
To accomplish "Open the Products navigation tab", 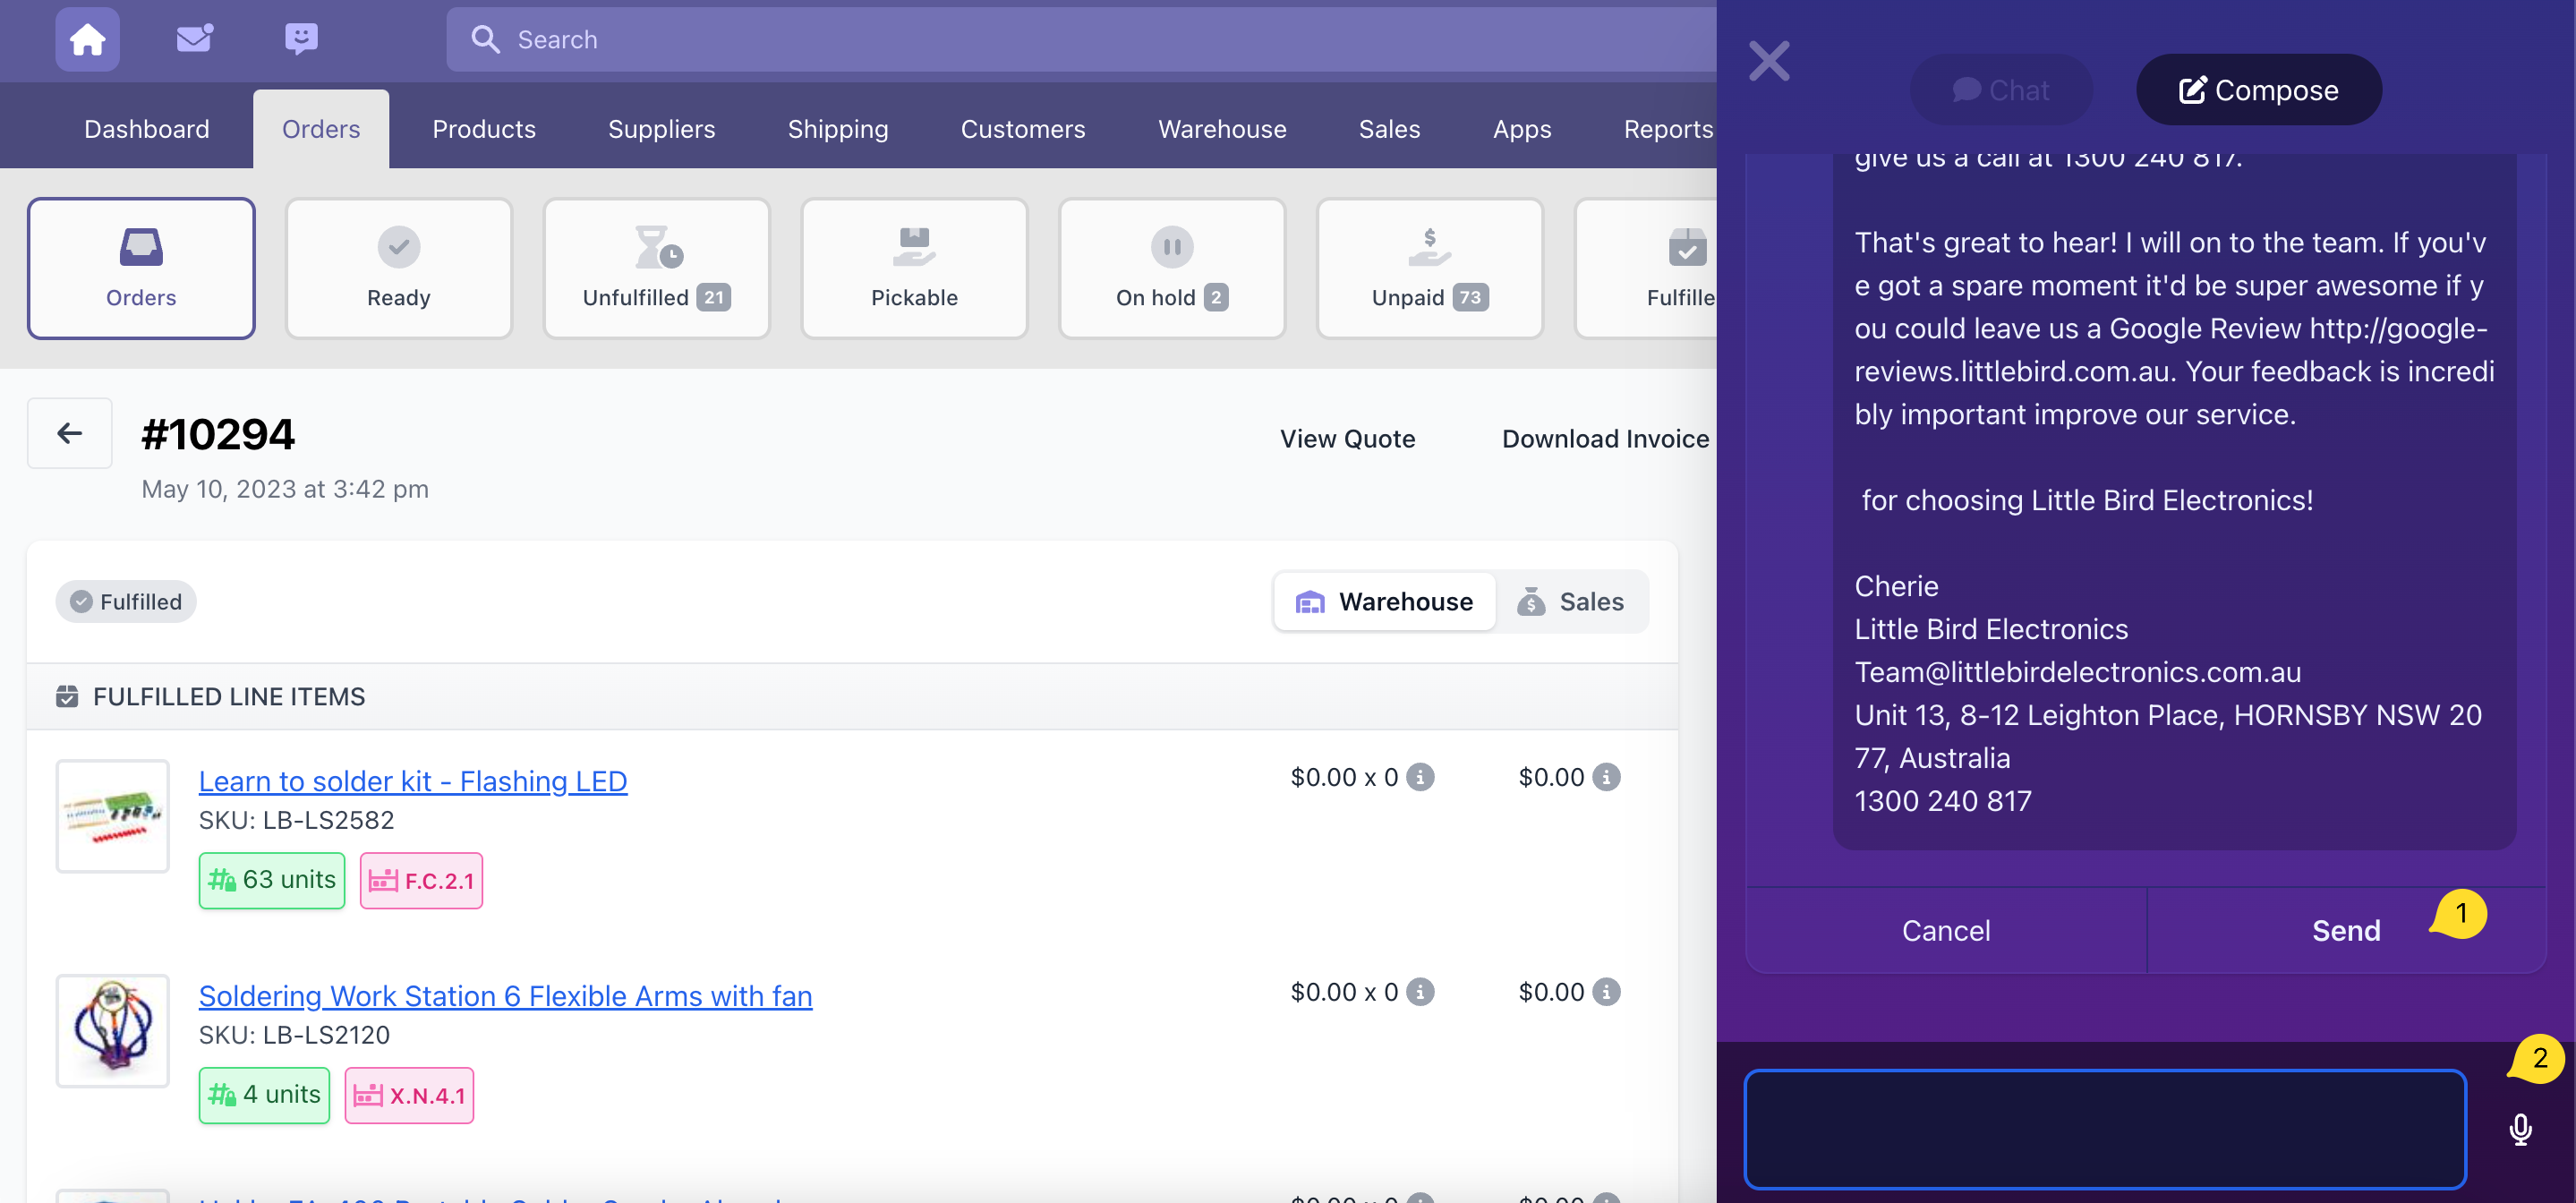I will tap(484, 129).
